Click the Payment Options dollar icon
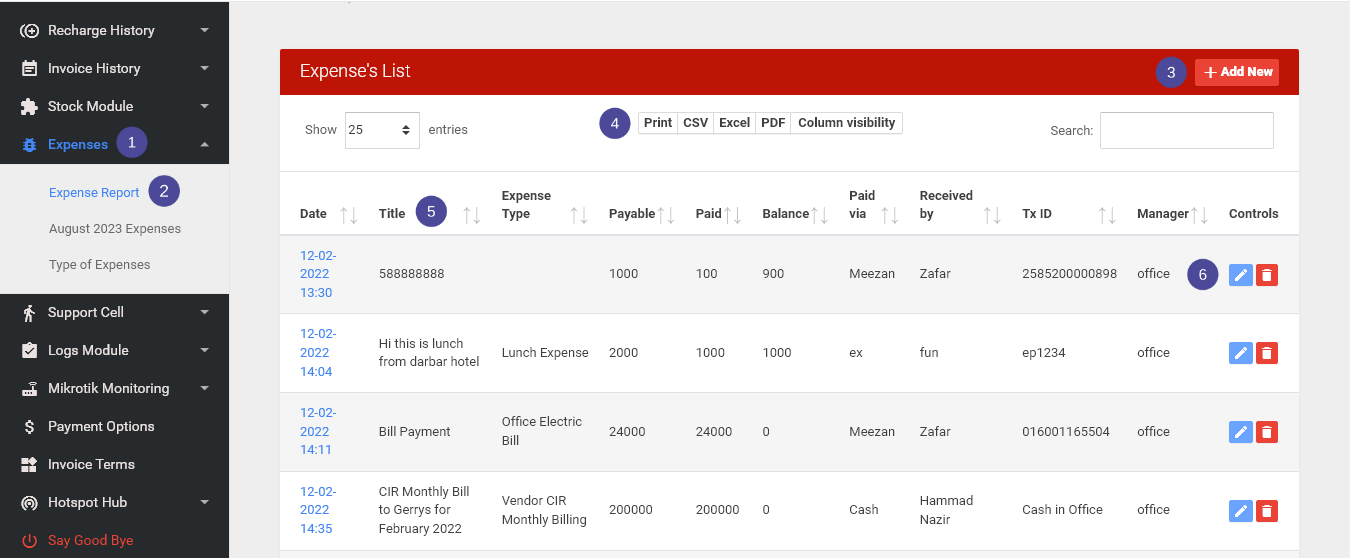Screen dimensions: 1350x558 pyautogui.click(x=29, y=427)
